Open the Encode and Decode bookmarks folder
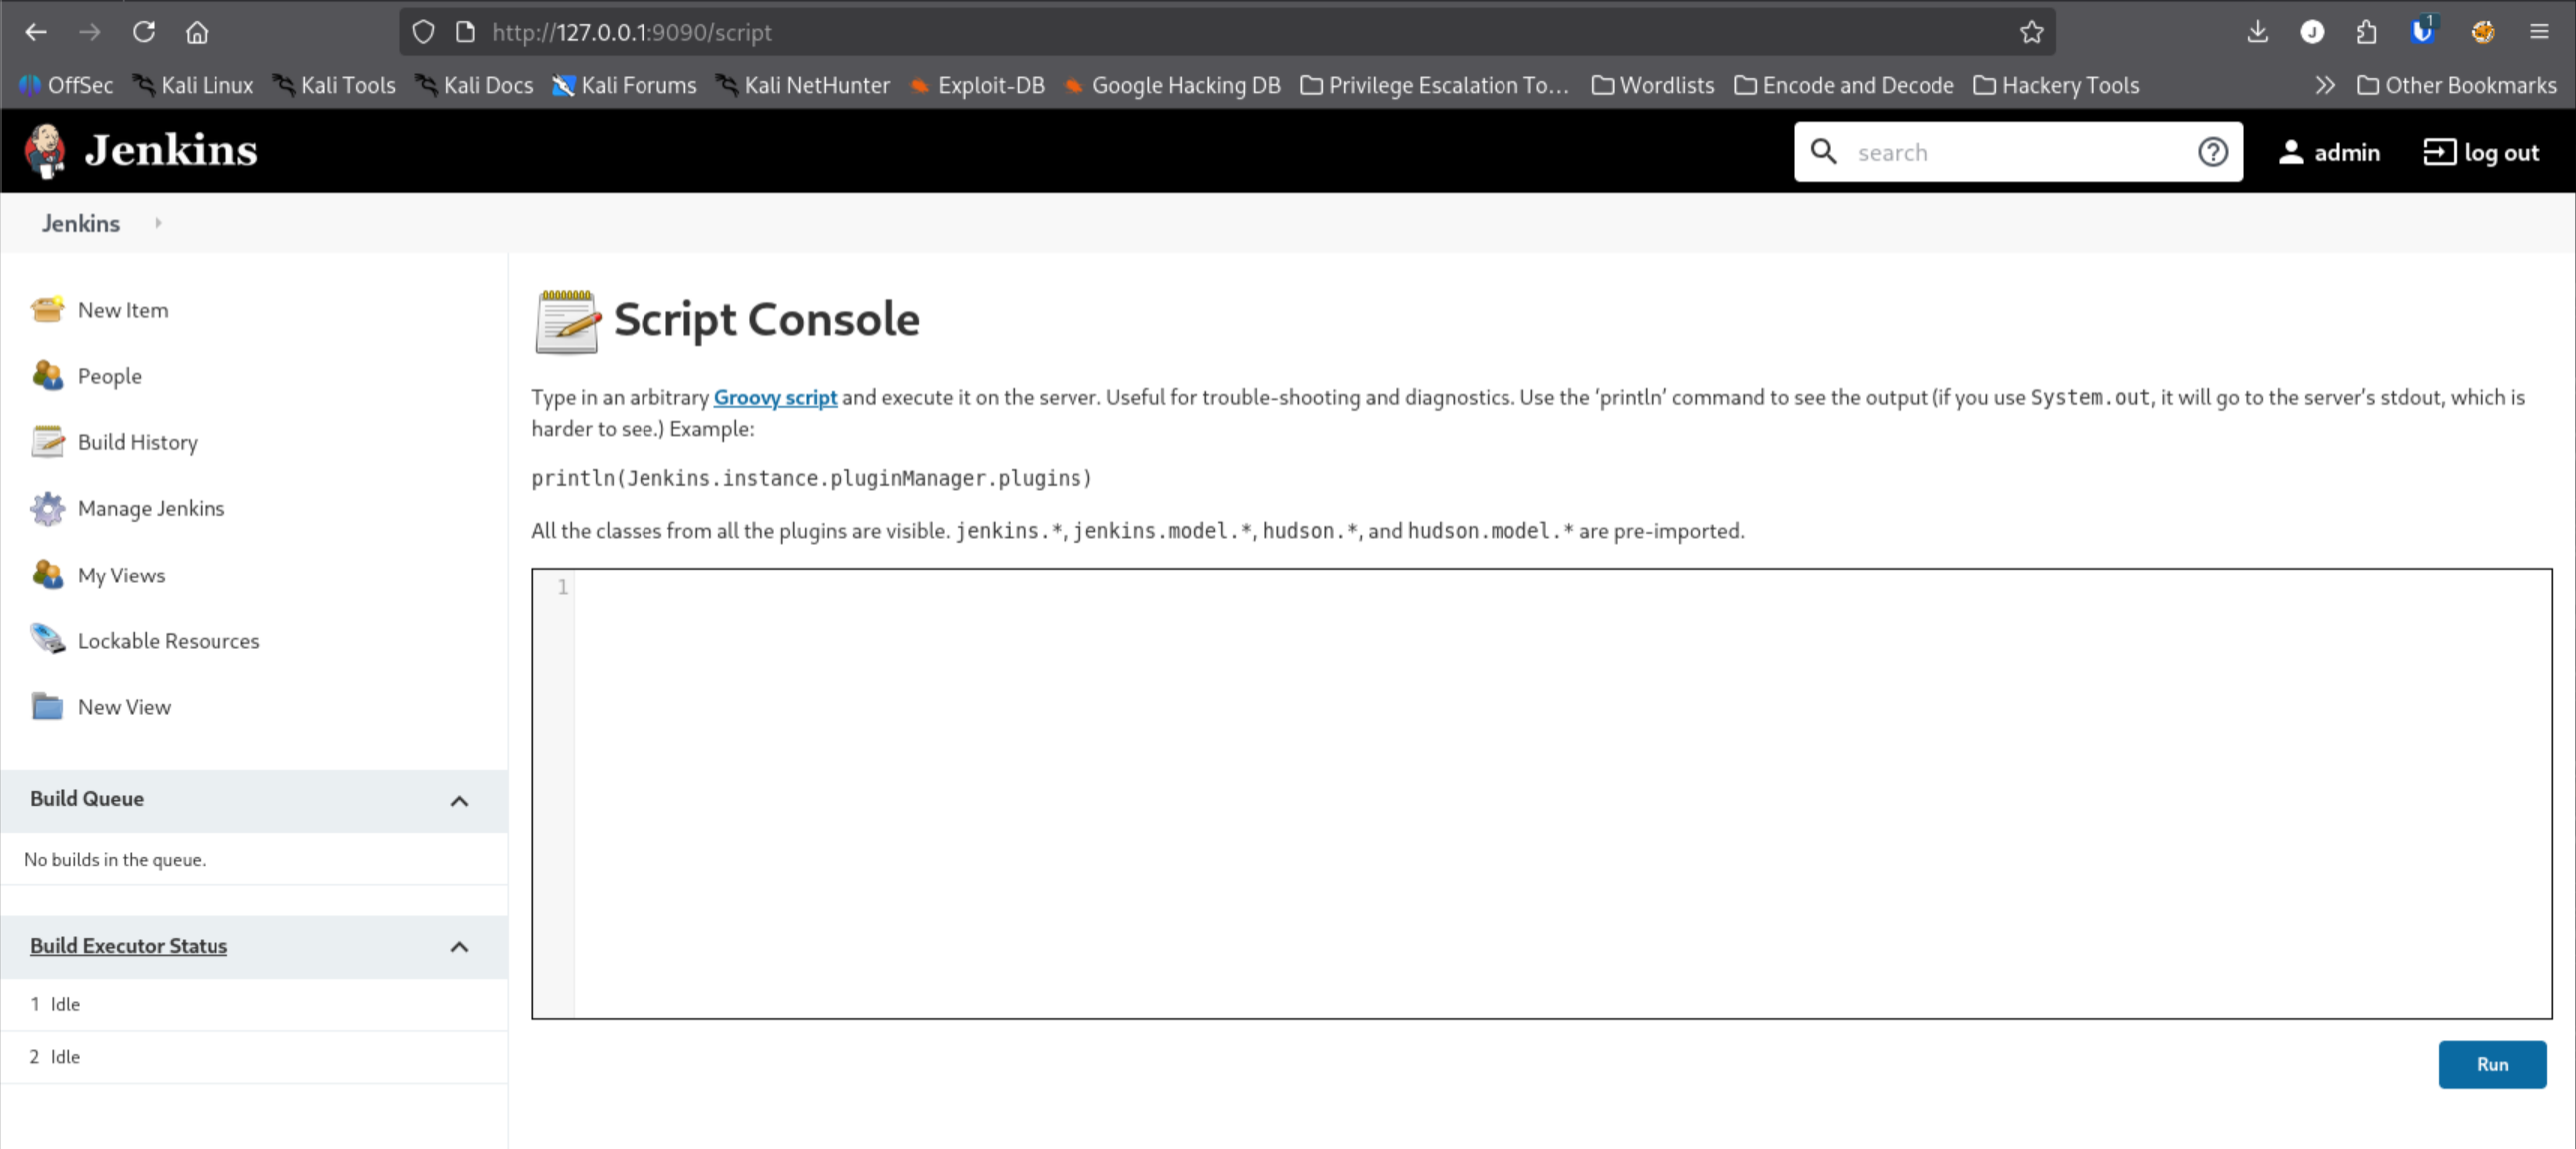The height and width of the screenshot is (1149, 2576). tap(1844, 85)
